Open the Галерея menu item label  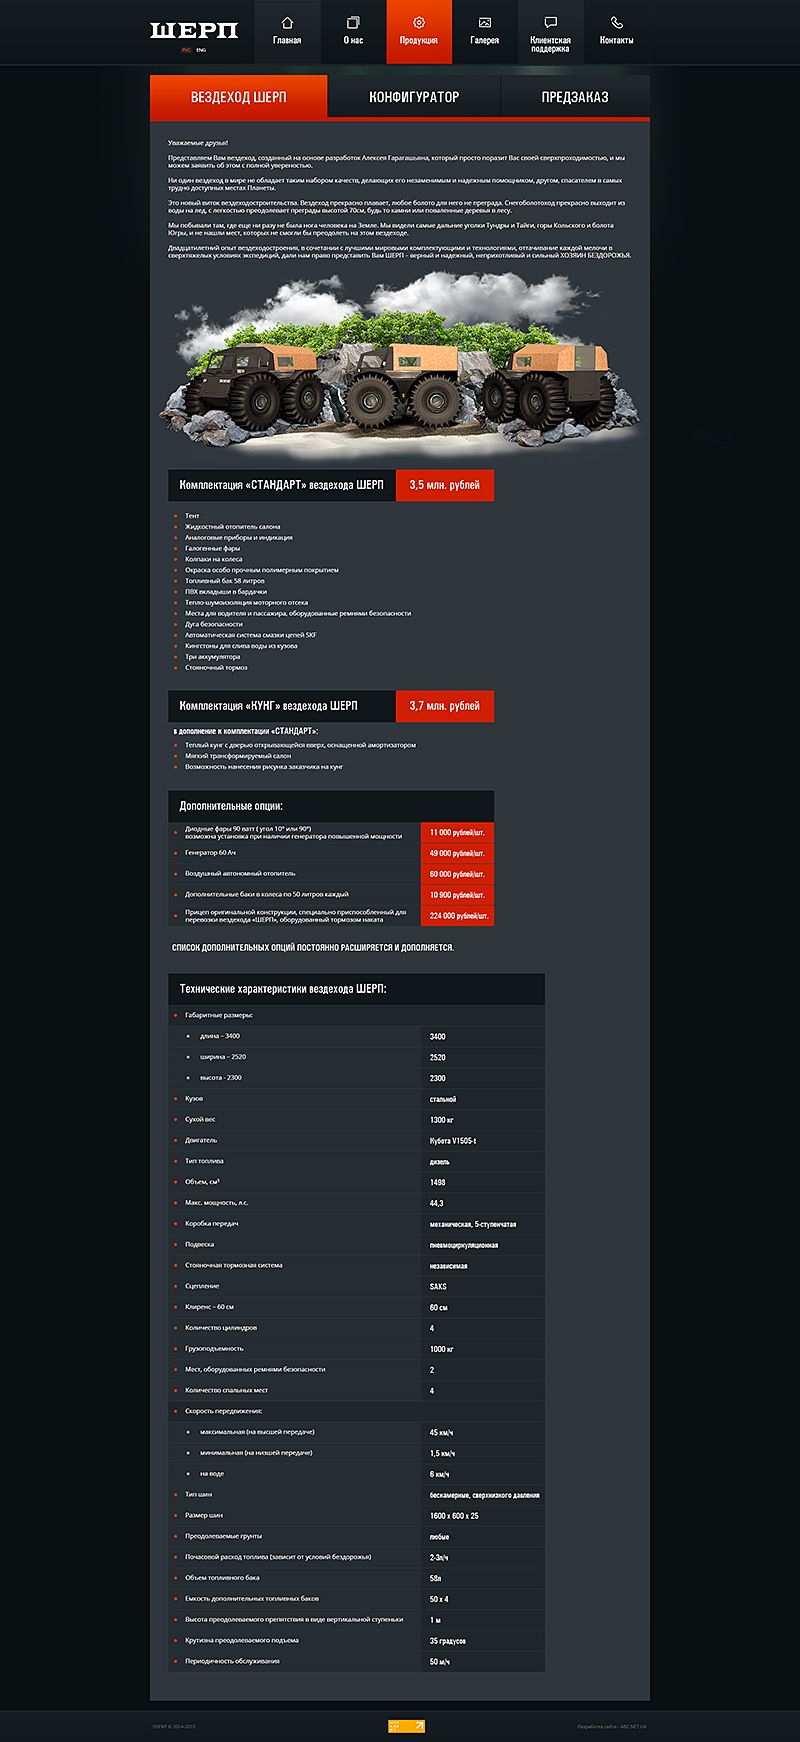coord(484,41)
